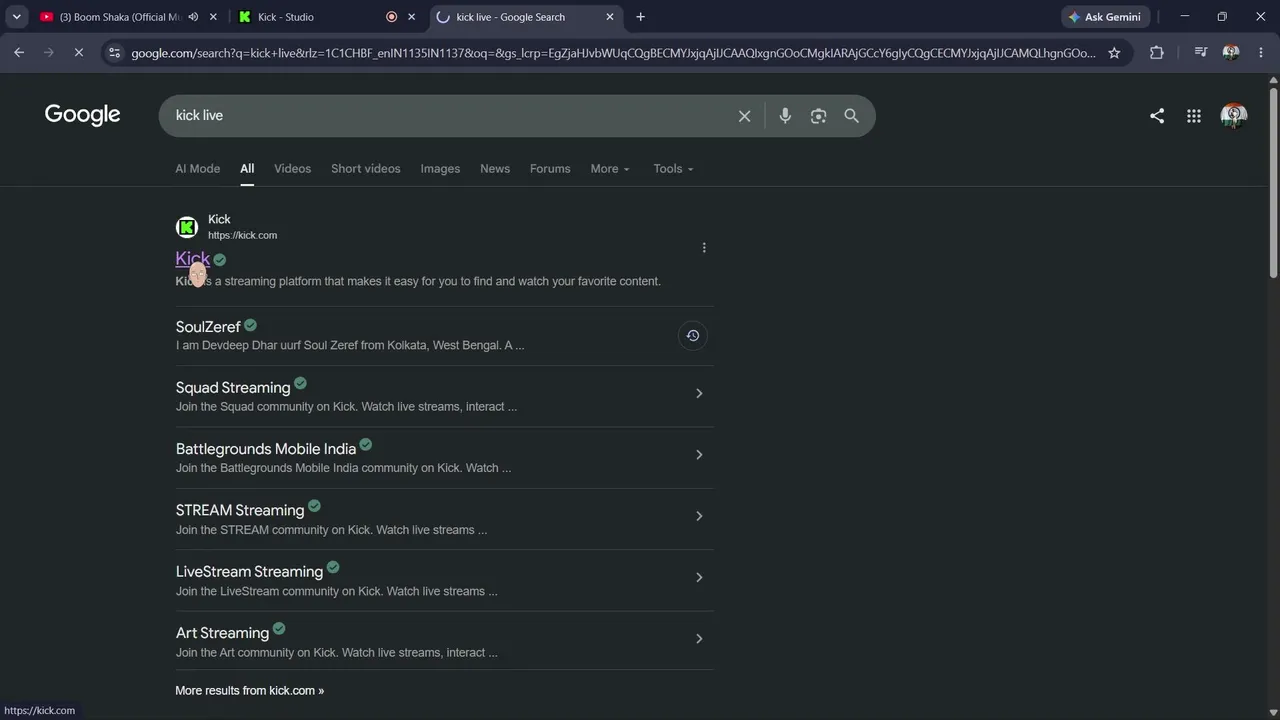Click the history icon beside SoulZeref
1280x720 pixels.
click(692, 336)
